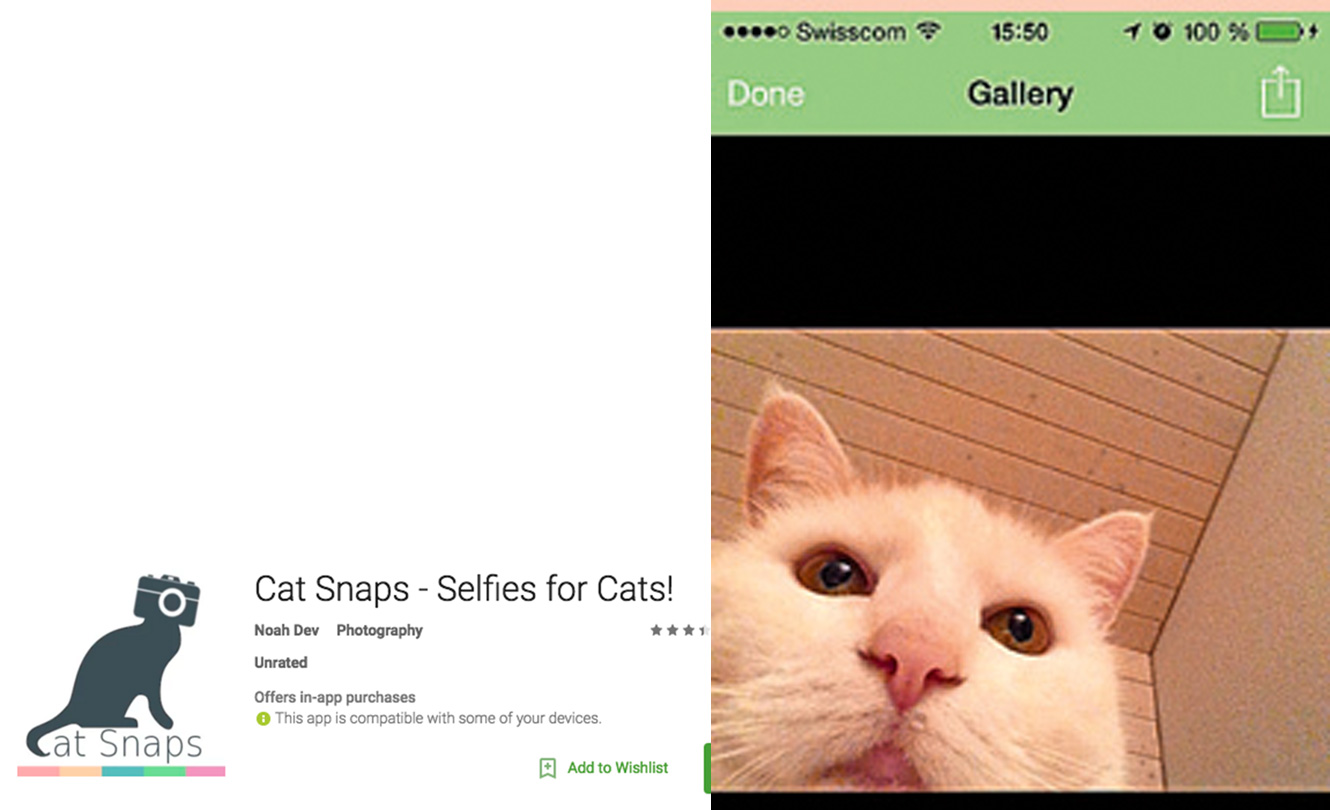The height and width of the screenshot is (810, 1330).
Task: Tap the Wi-Fi icon in status bar
Action: tap(930, 31)
